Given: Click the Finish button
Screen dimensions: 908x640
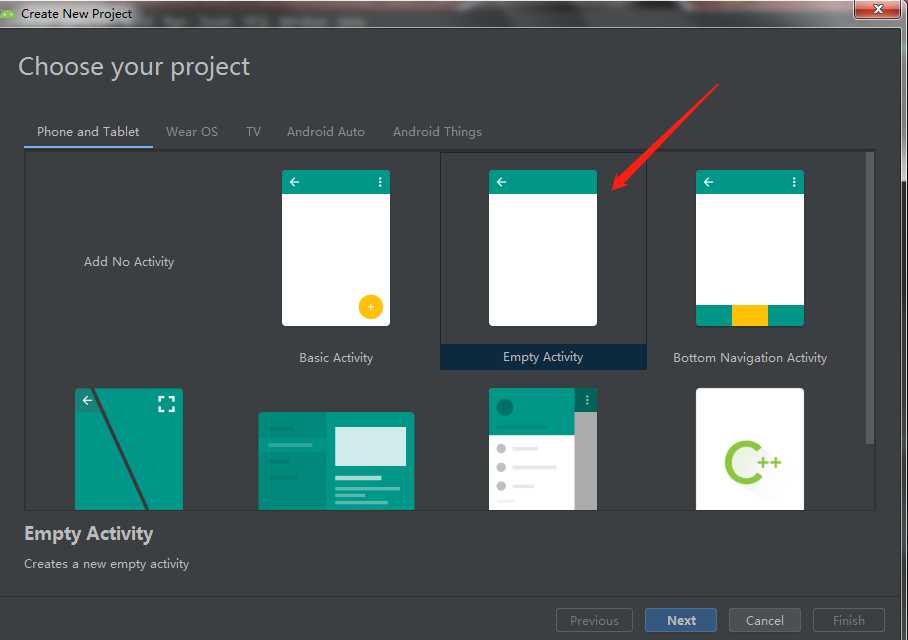Looking at the screenshot, I should click(x=848, y=620).
